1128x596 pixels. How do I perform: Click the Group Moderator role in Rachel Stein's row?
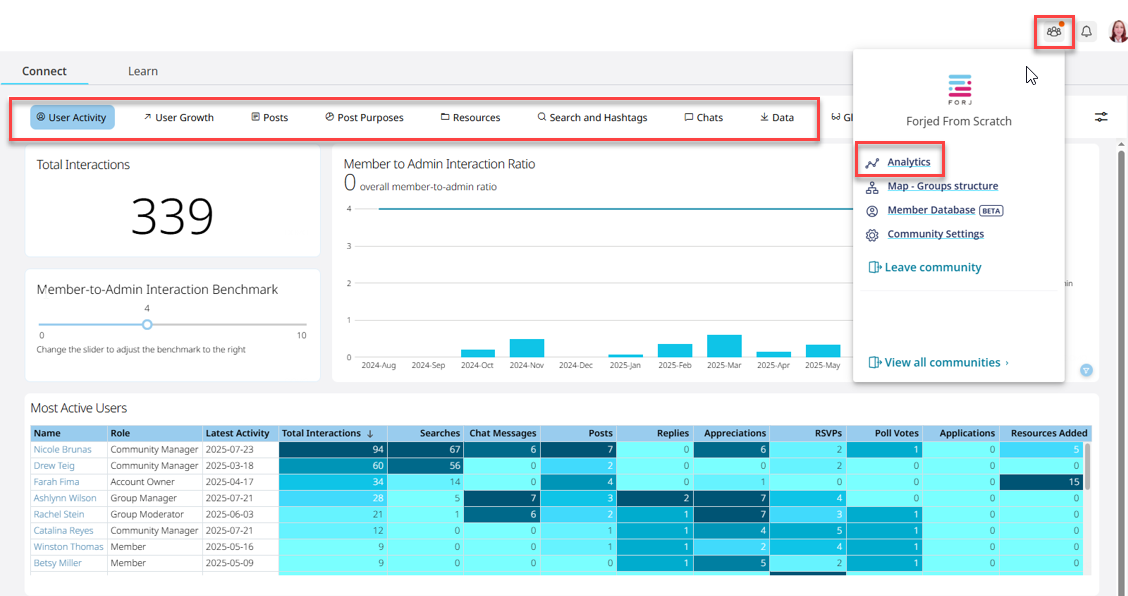click(x=147, y=514)
